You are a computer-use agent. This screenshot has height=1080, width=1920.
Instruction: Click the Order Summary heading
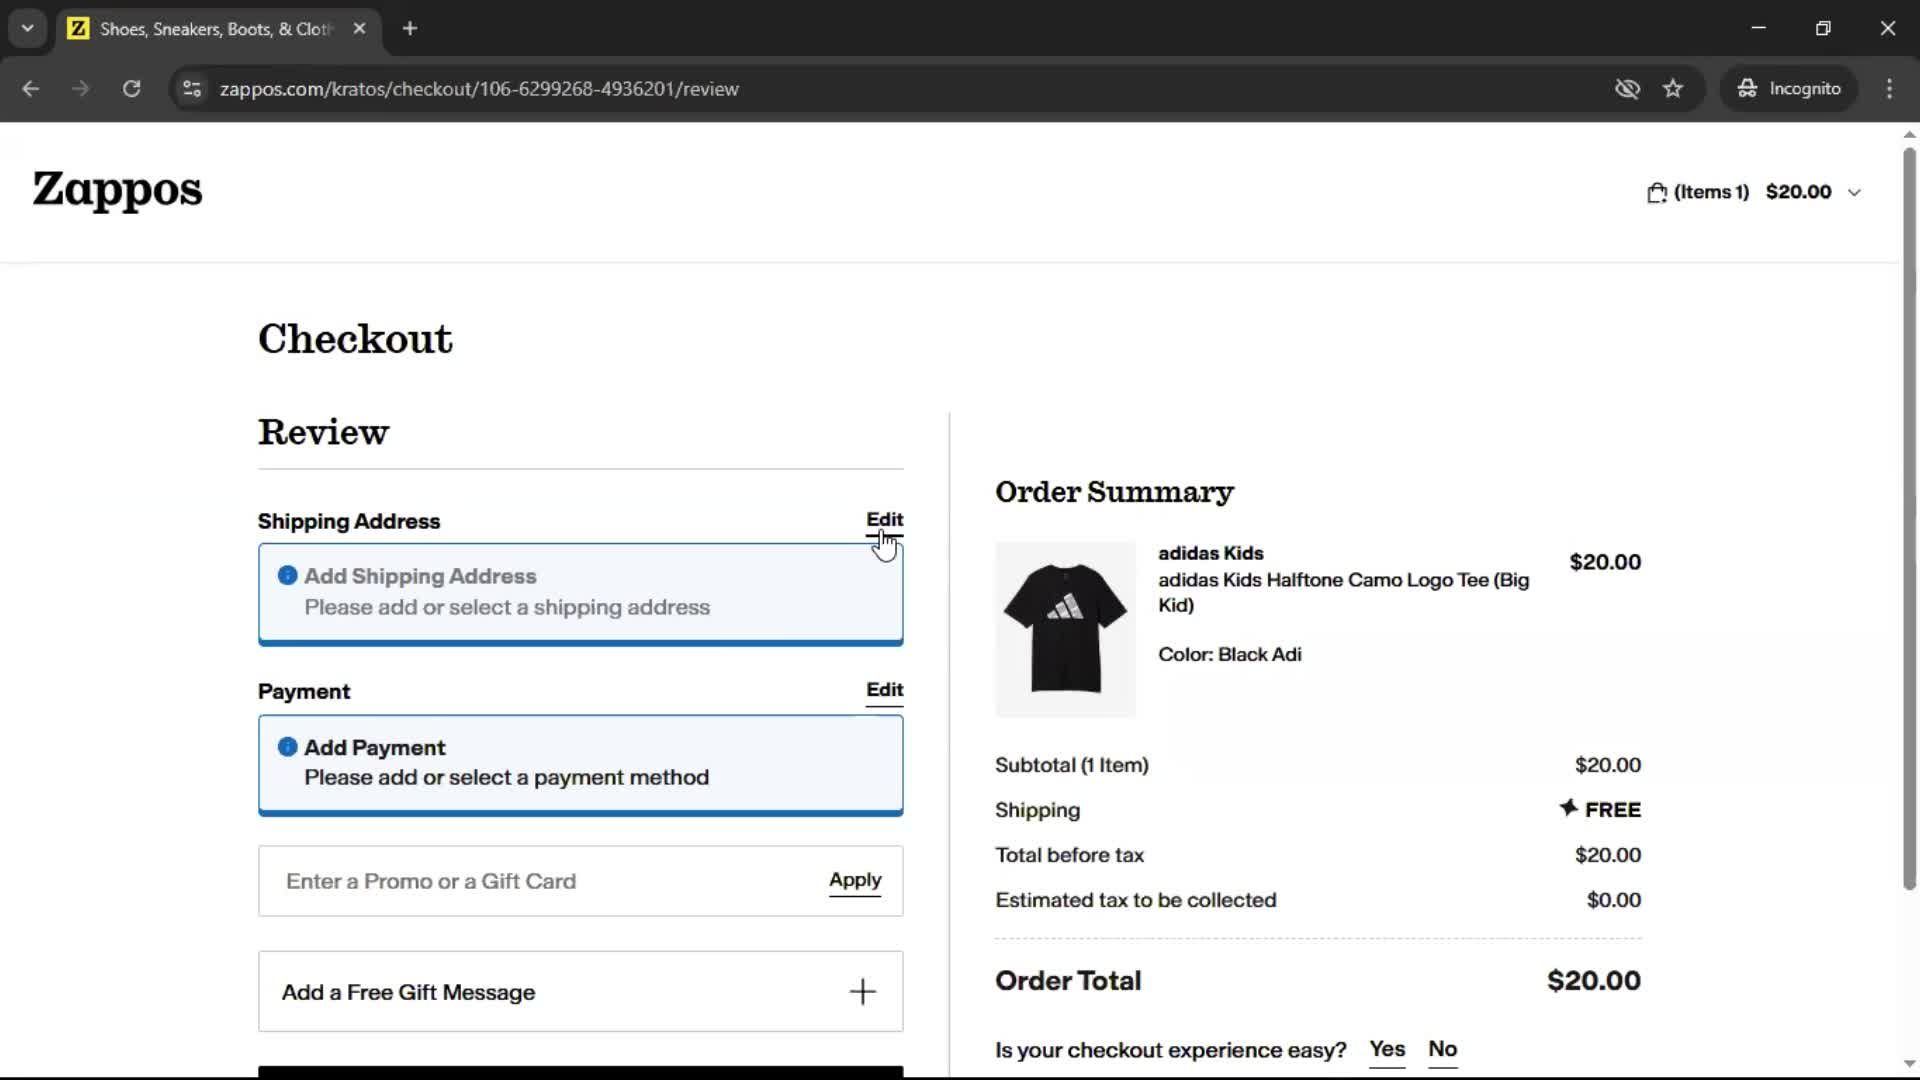click(x=1114, y=492)
